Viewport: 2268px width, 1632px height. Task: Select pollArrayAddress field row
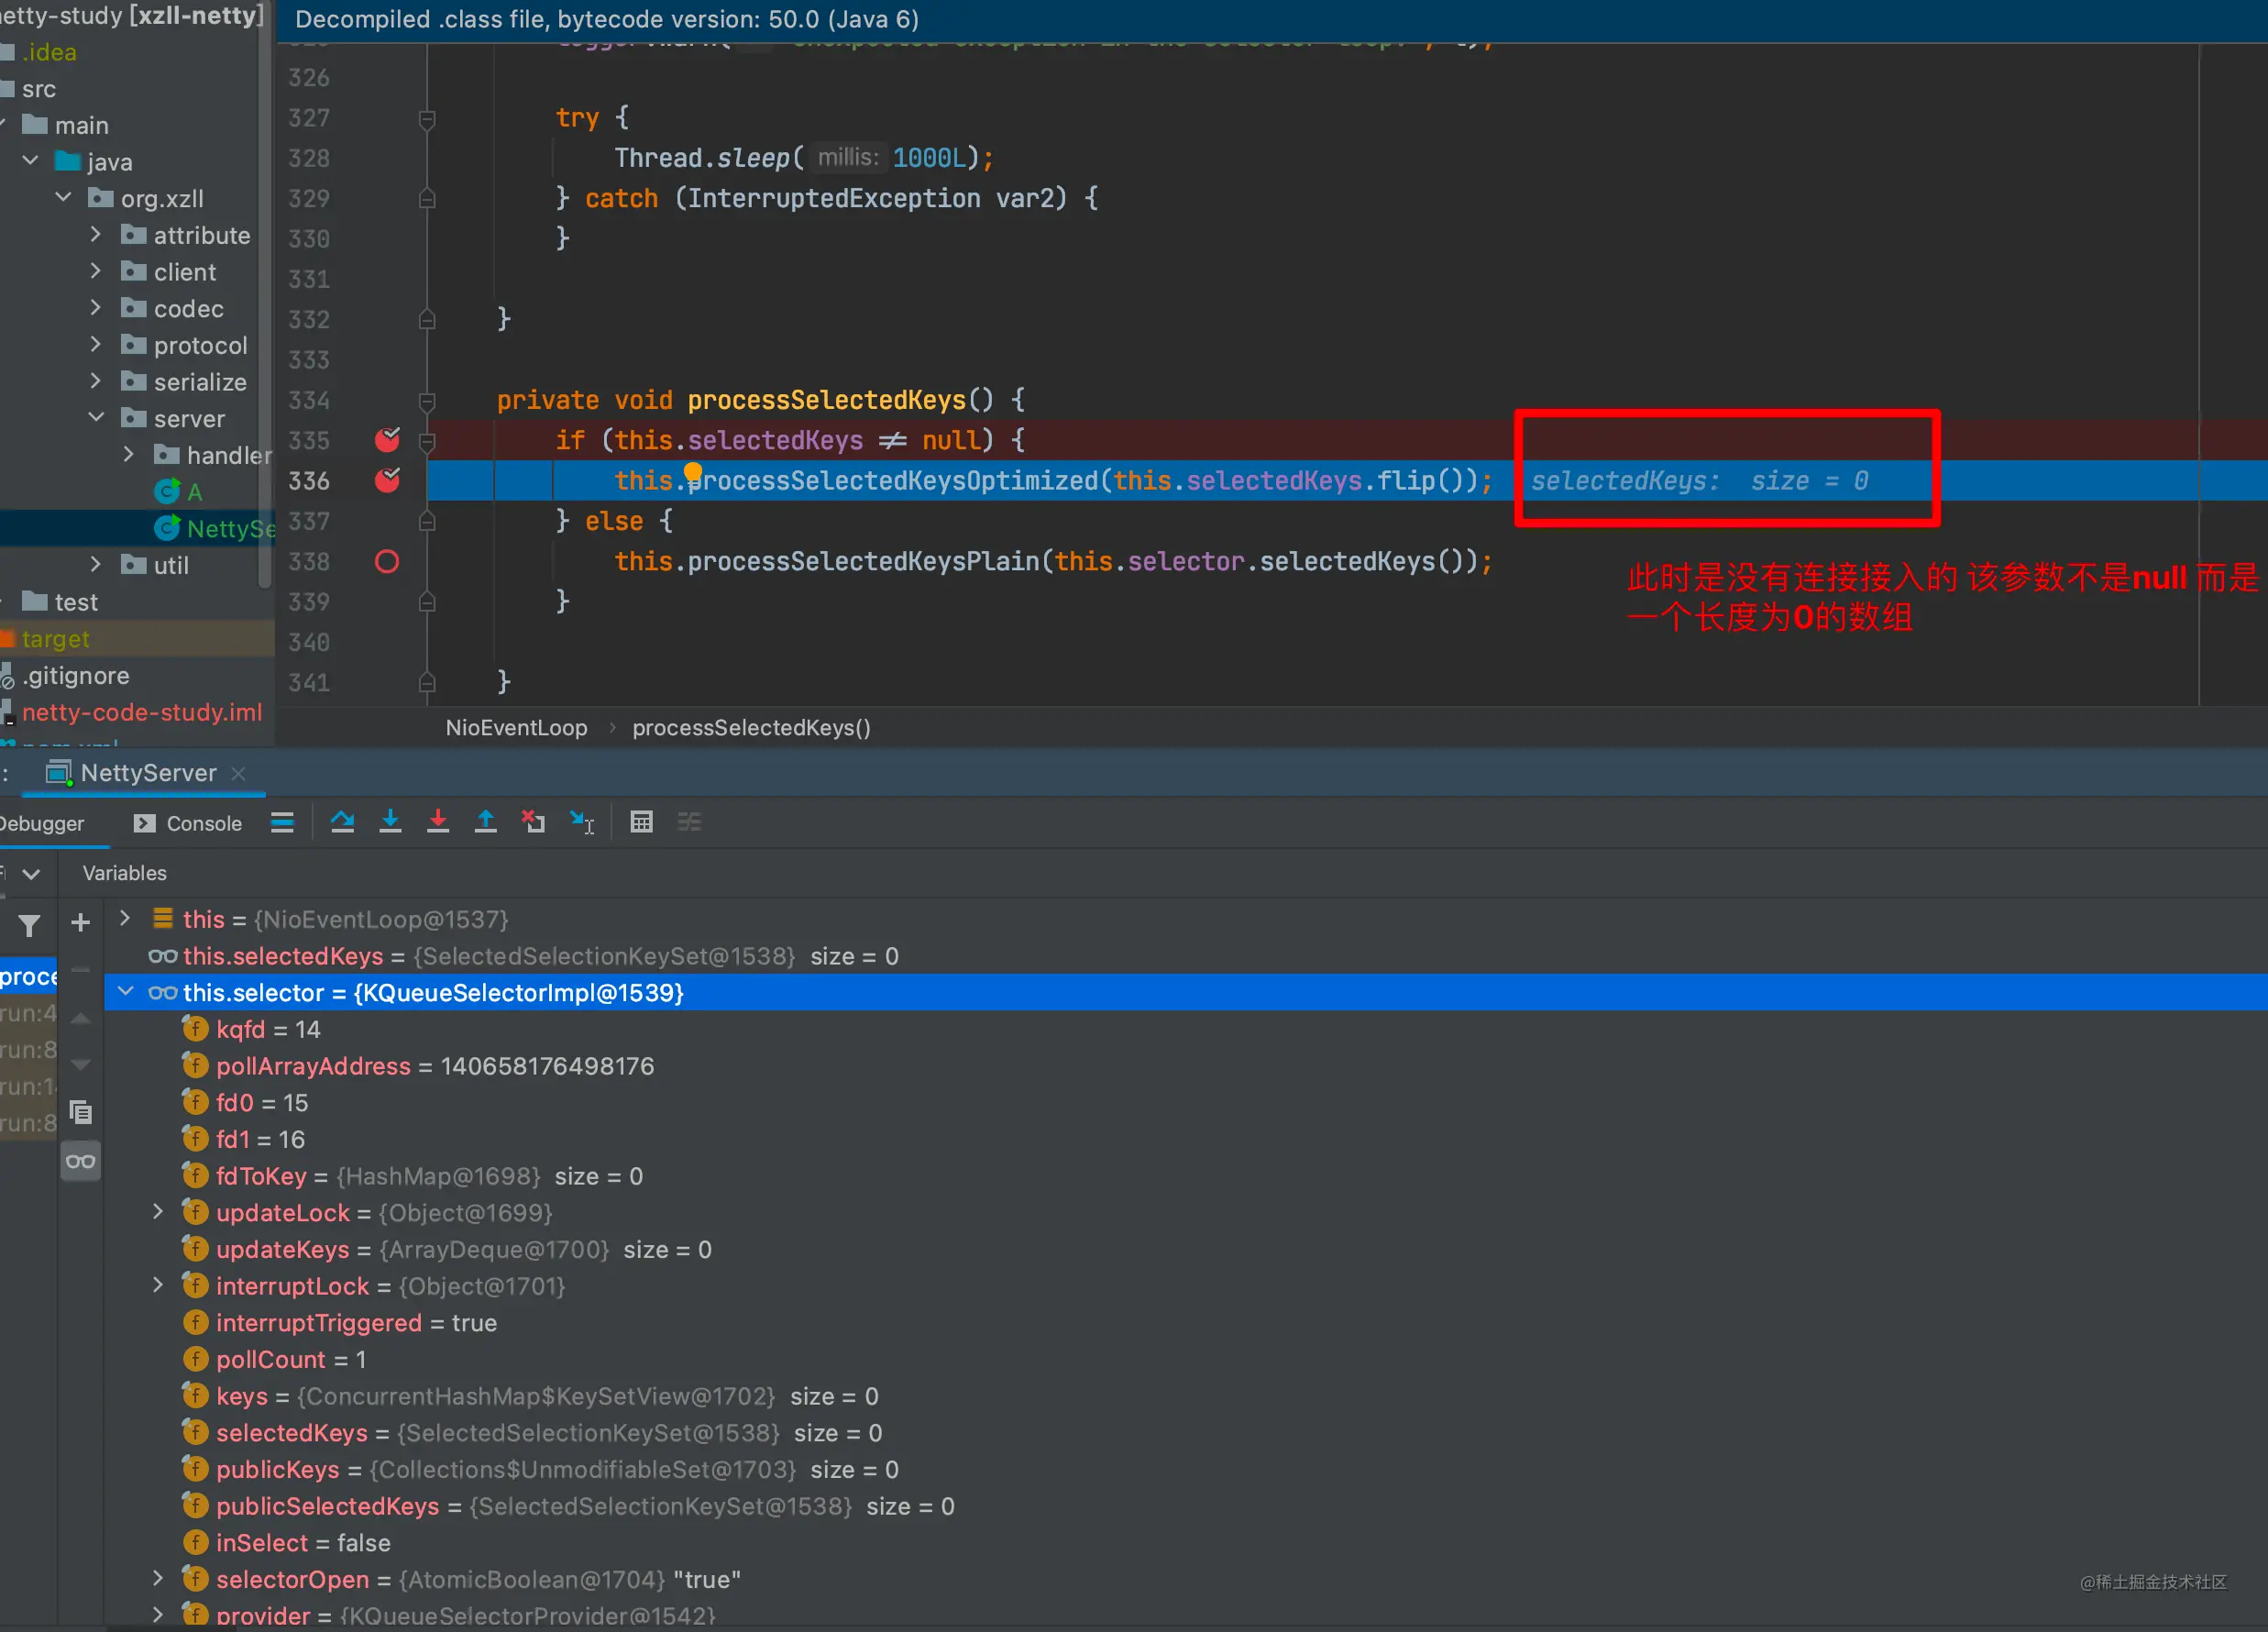pyautogui.click(x=1186, y=1066)
